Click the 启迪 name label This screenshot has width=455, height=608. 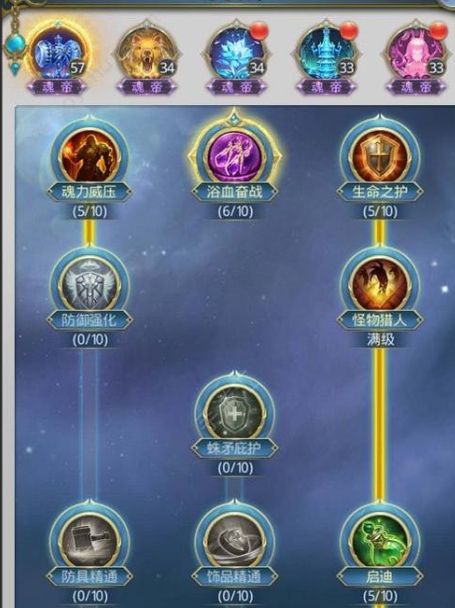tap(380, 577)
